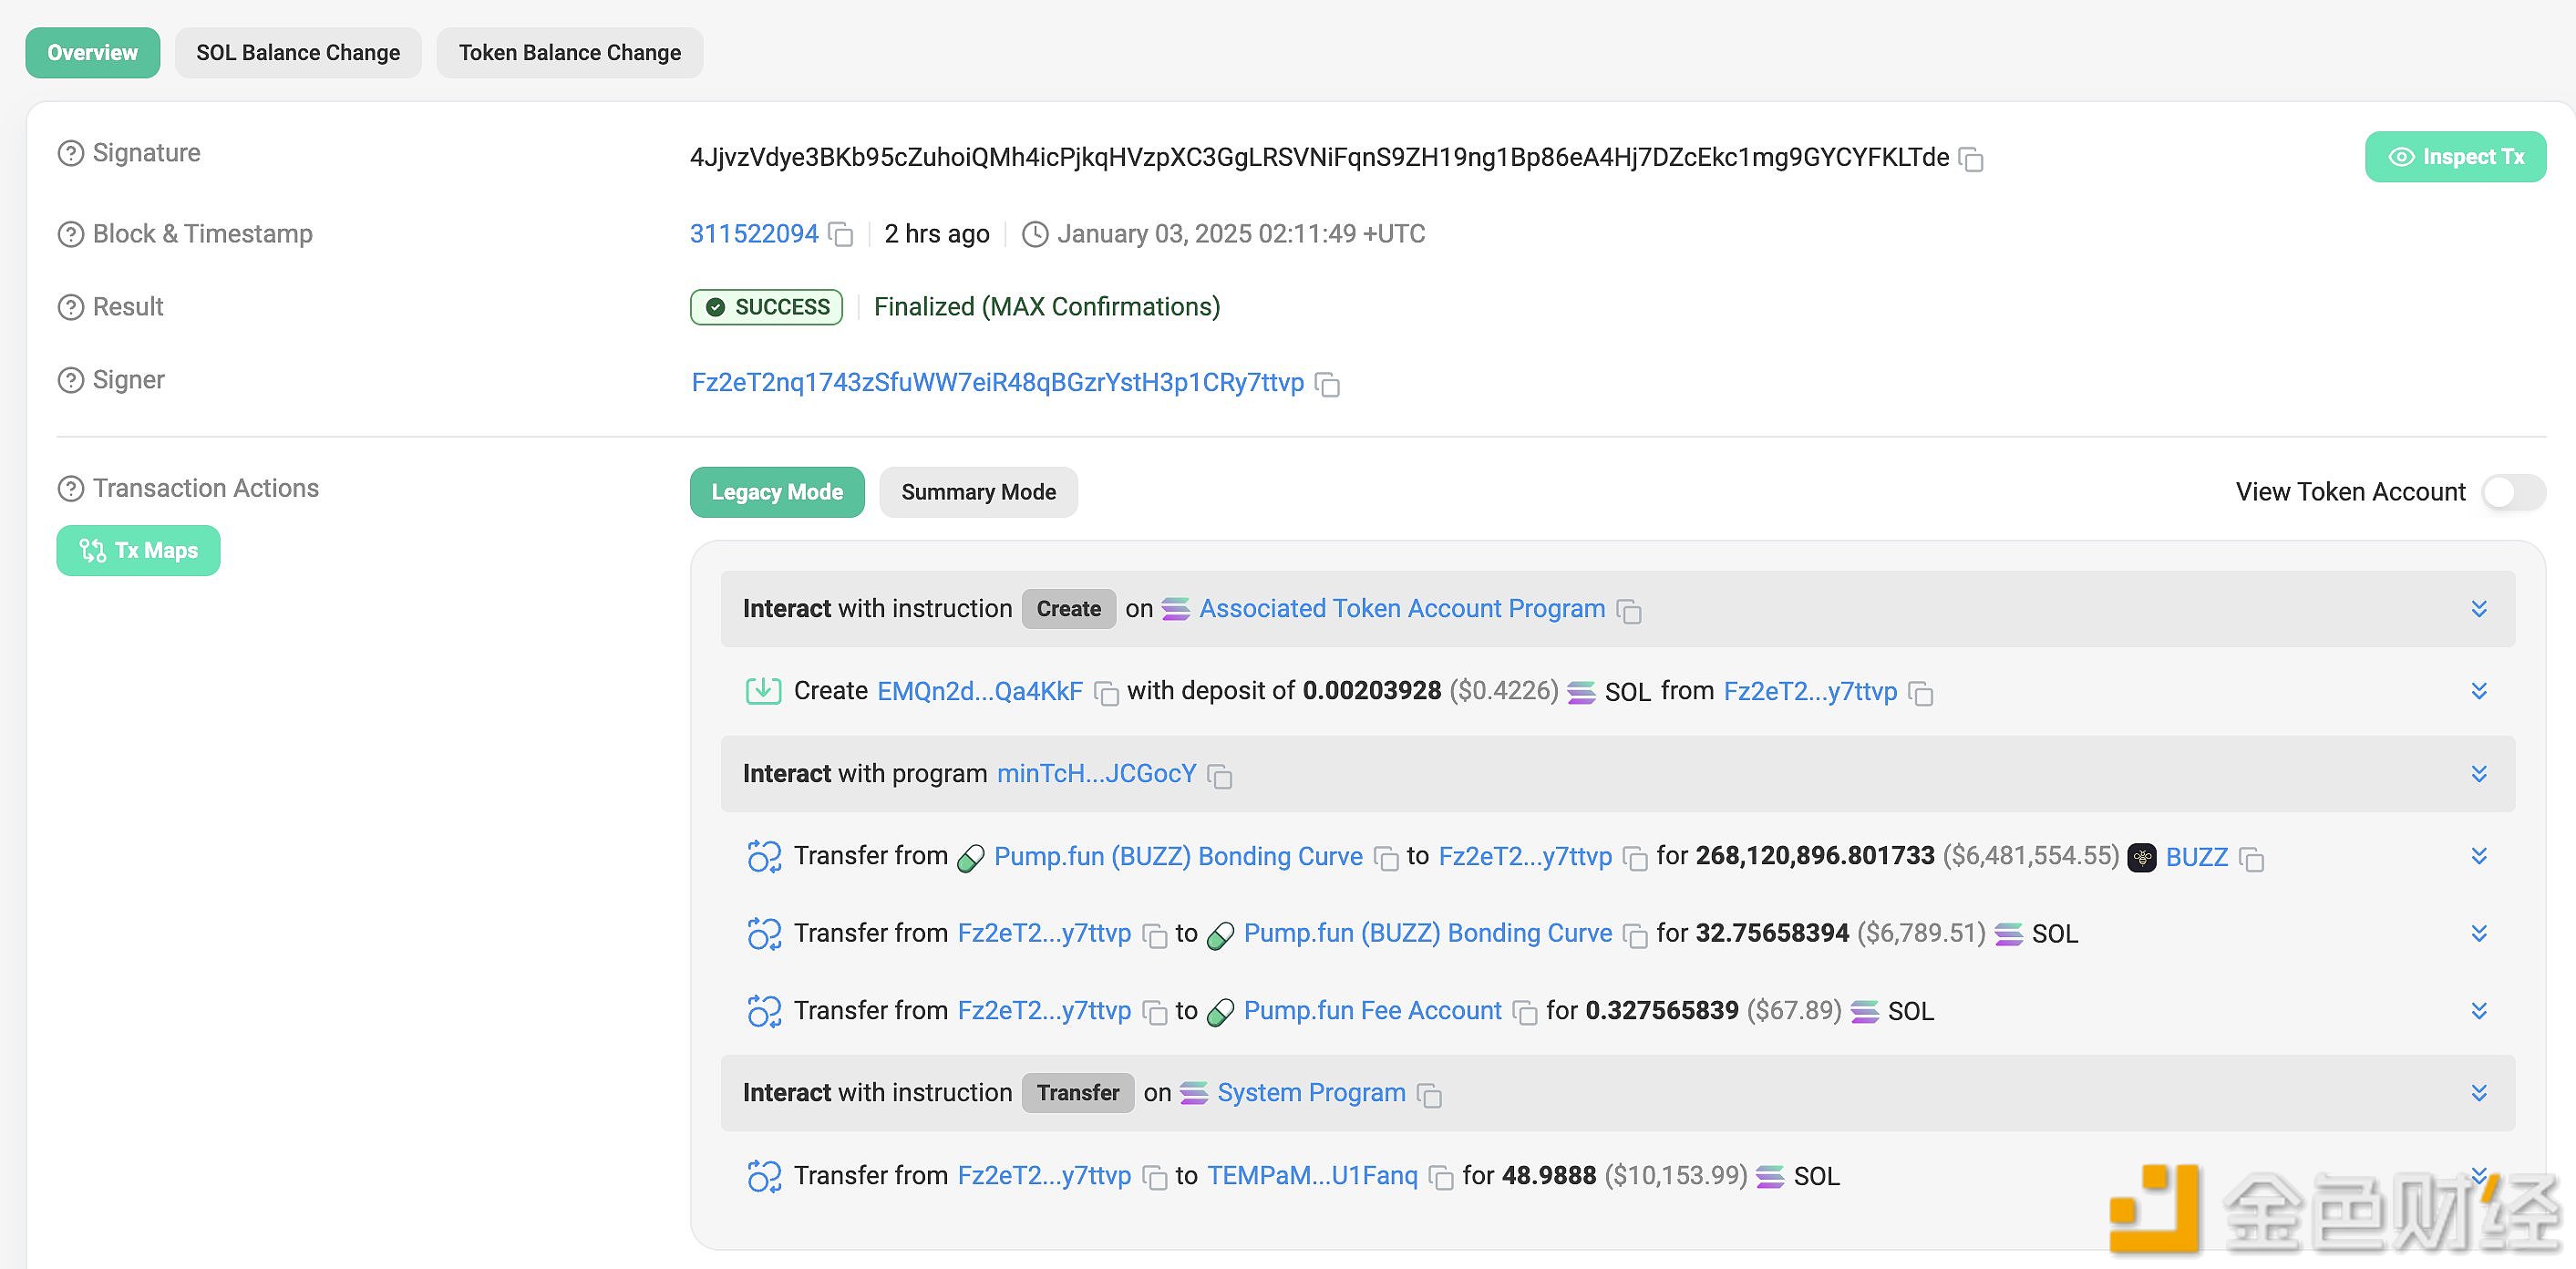Copy block number 311522094
This screenshot has height=1269, width=2576.
(x=841, y=235)
